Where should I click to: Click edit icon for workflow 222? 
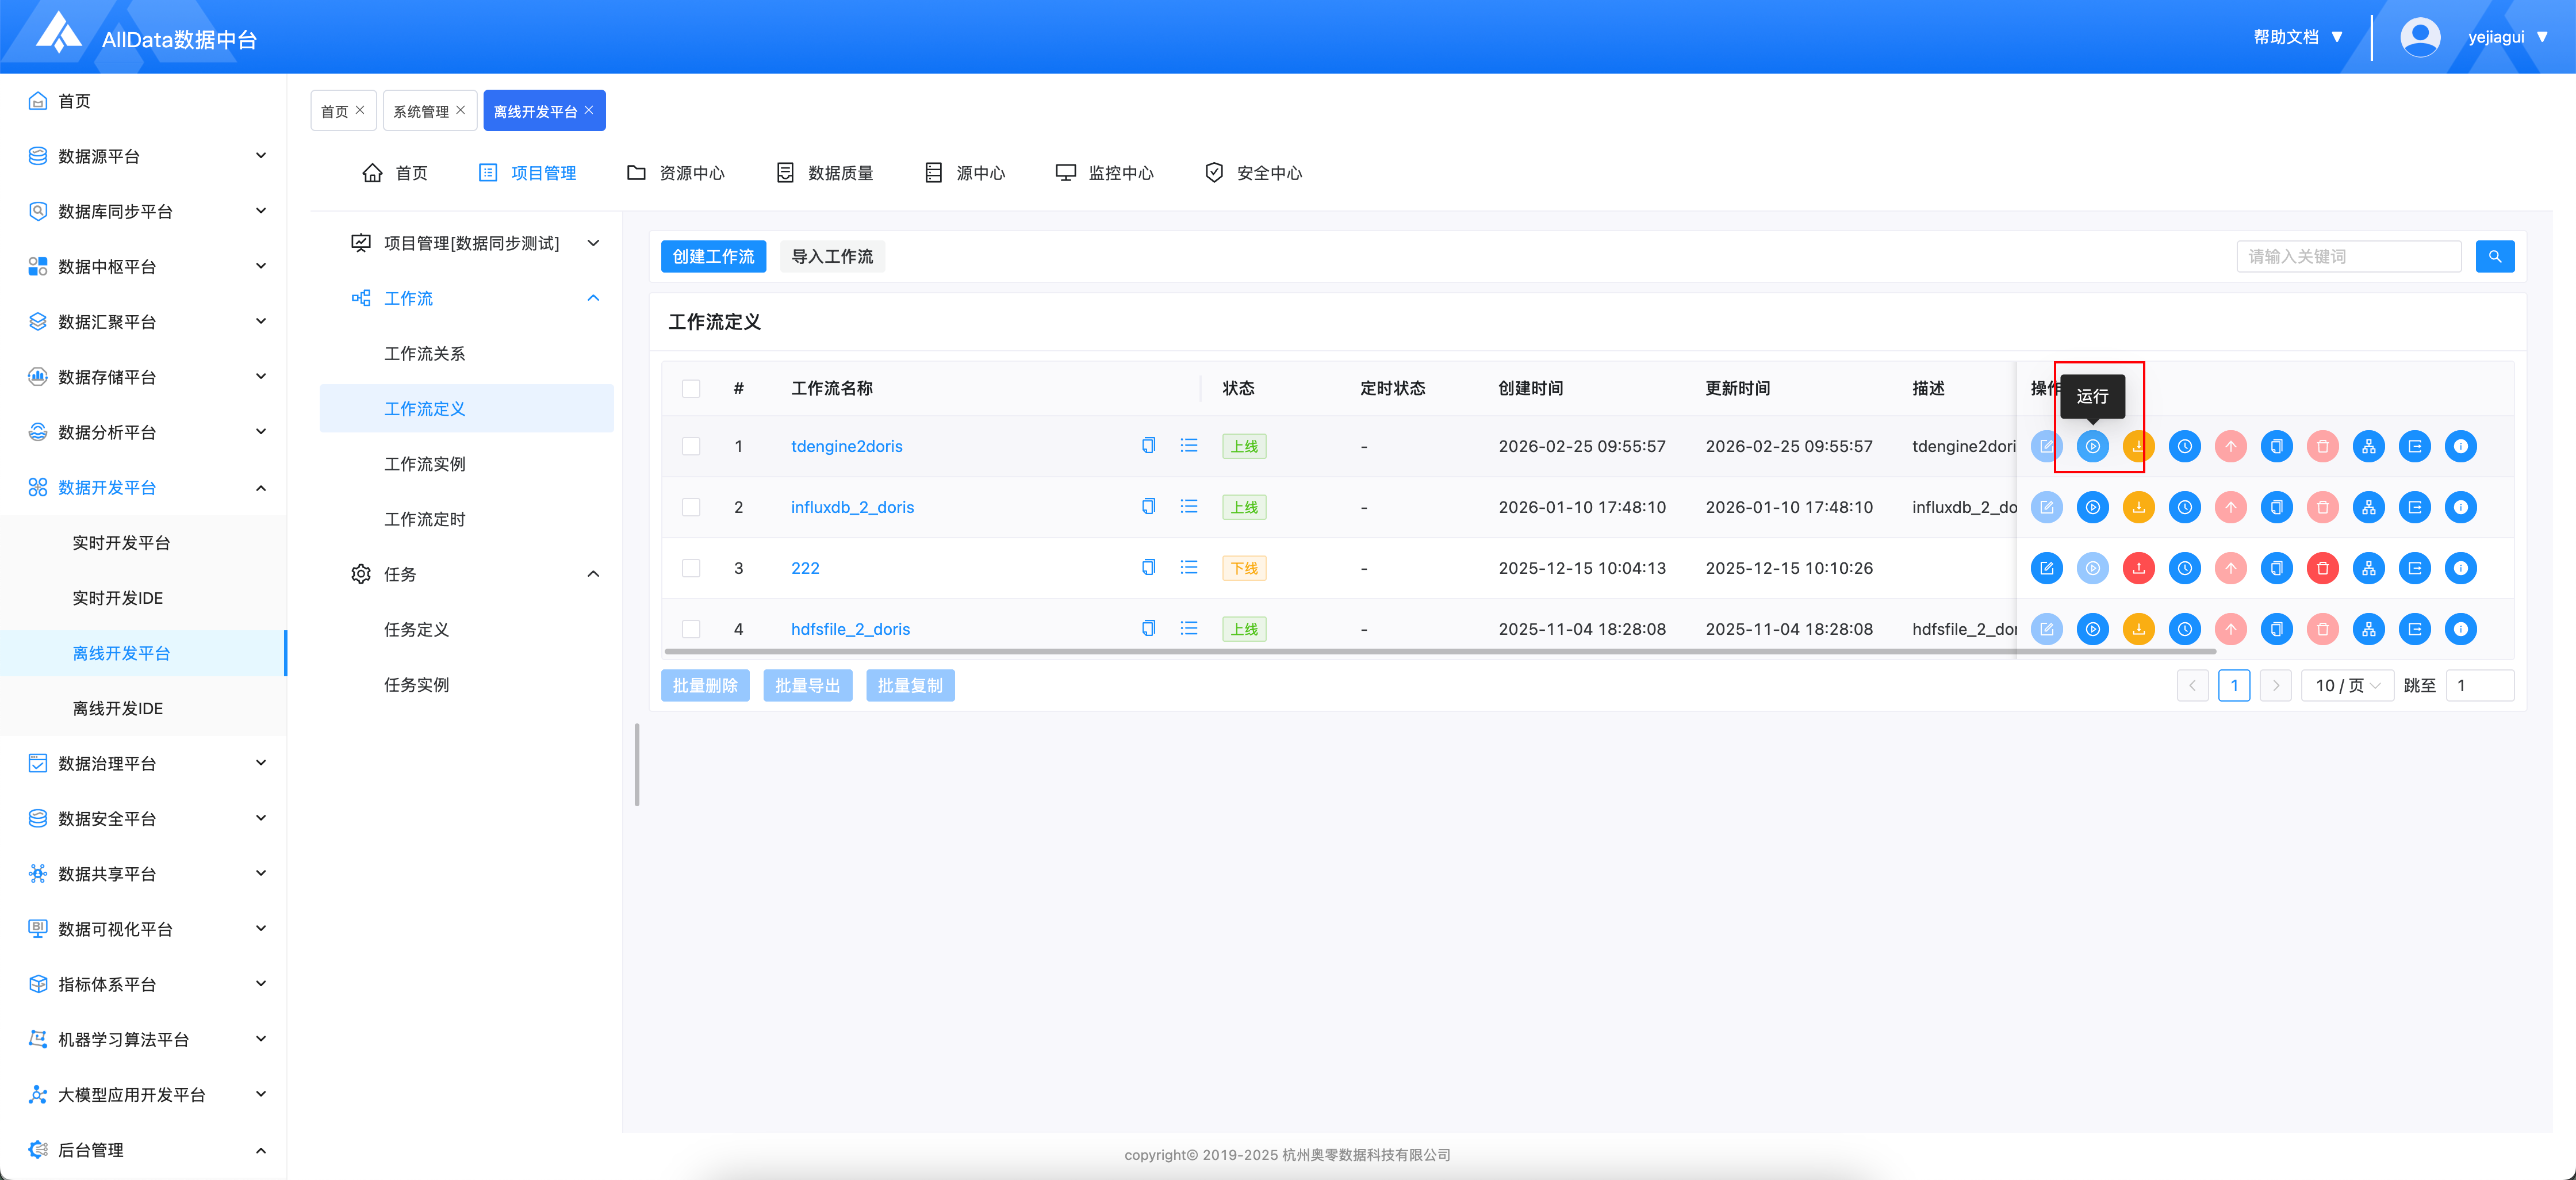[2046, 568]
